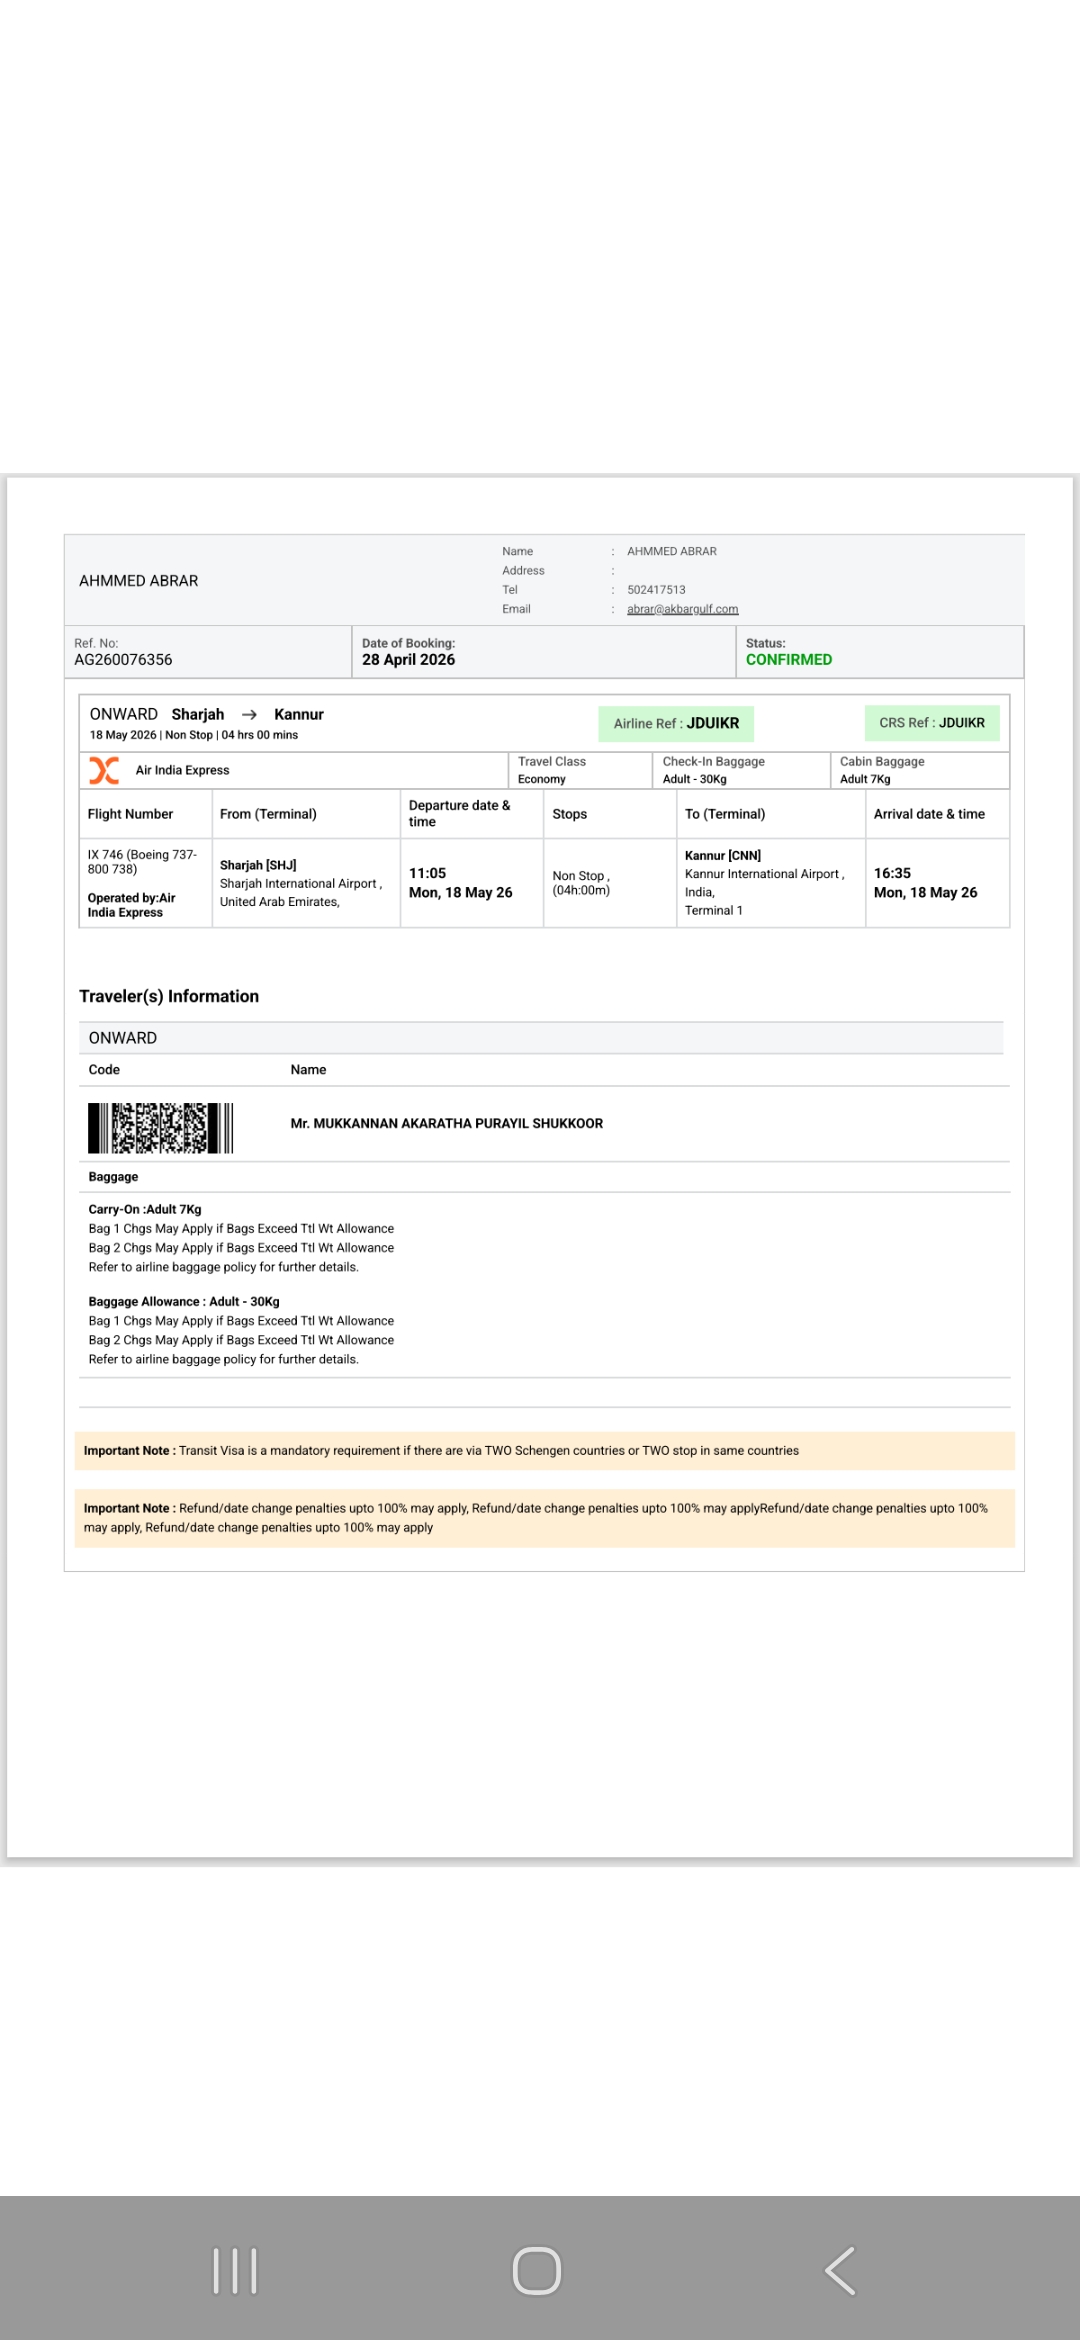The width and height of the screenshot is (1080, 2340).
Task: Tap the Android back arrow icon
Action: pyautogui.click(x=841, y=2270)
